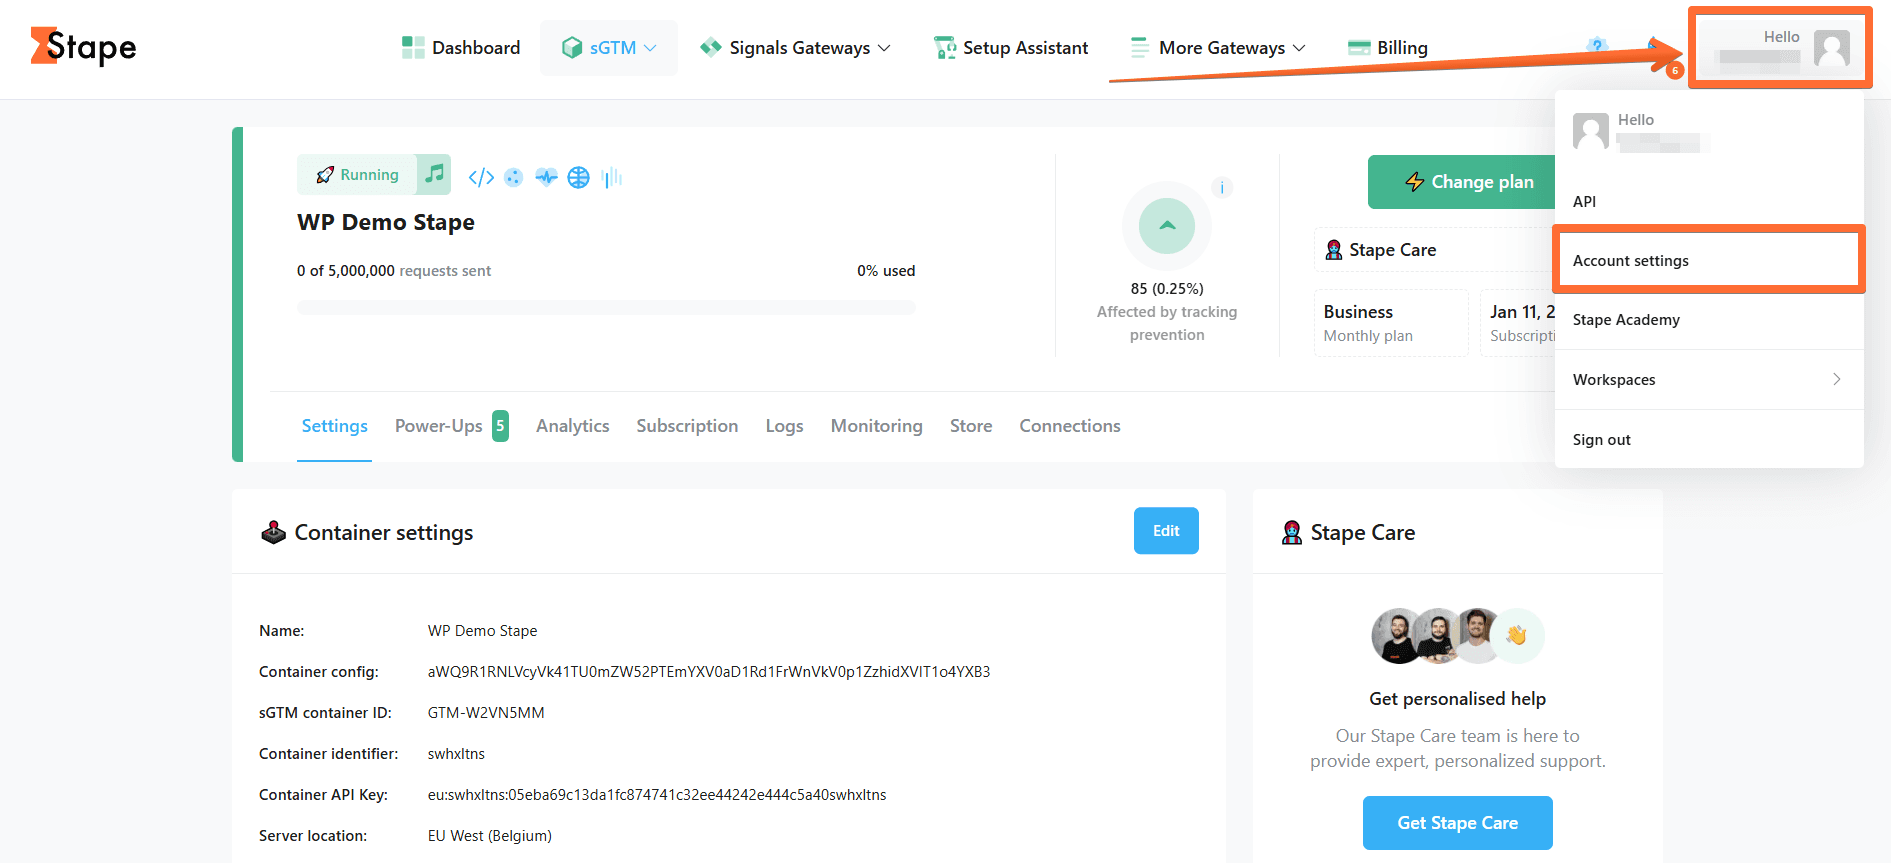
Task: Open the Subscription tab
Action: [x=688, y=426]
